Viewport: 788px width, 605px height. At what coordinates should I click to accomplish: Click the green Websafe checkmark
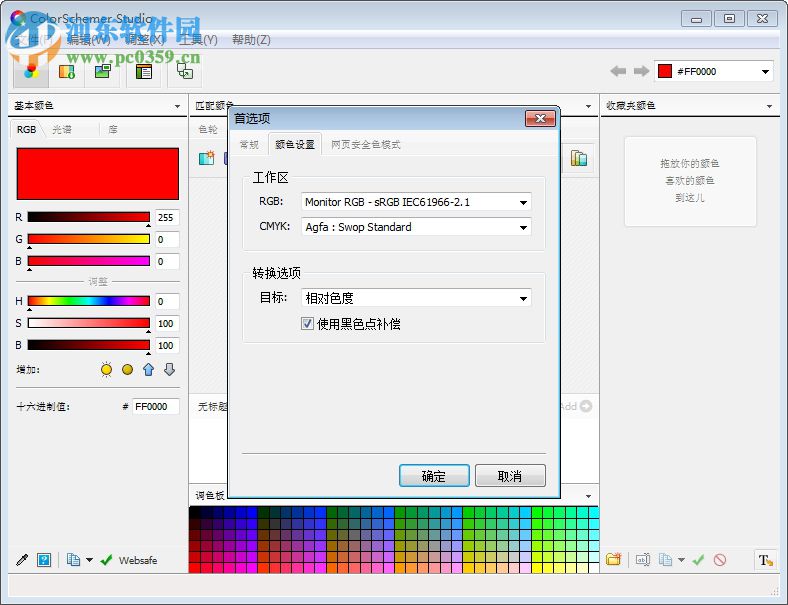[x=106, y=560]
